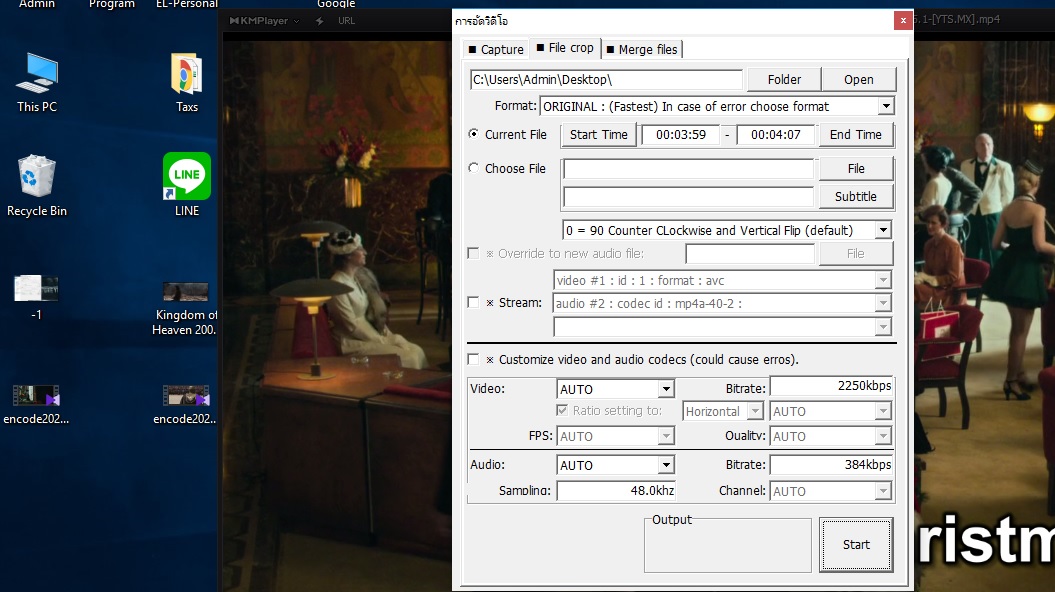
Task: Open the Horizontal ratio dropdown
Action: 756,411
